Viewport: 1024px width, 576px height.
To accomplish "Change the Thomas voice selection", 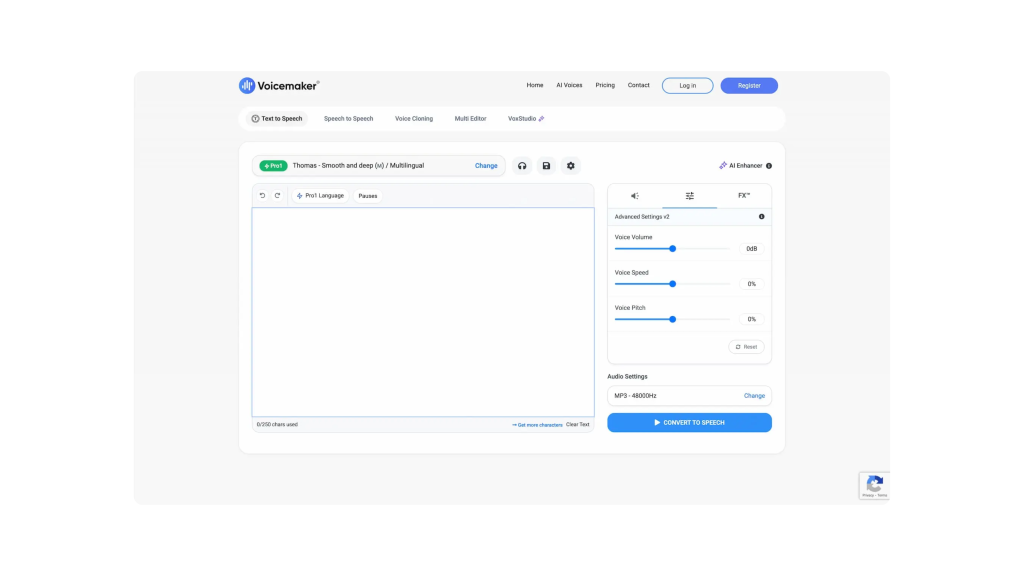I will (486, 165).
